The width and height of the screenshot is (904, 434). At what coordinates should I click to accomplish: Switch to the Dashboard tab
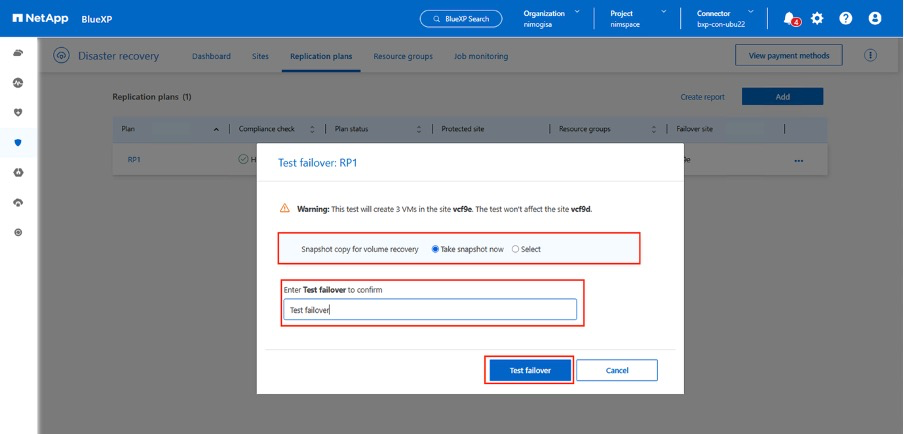211,56
